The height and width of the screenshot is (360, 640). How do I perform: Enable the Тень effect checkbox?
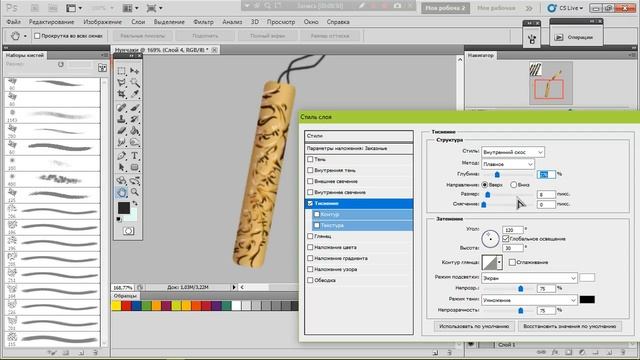click(x=310, y=159)
